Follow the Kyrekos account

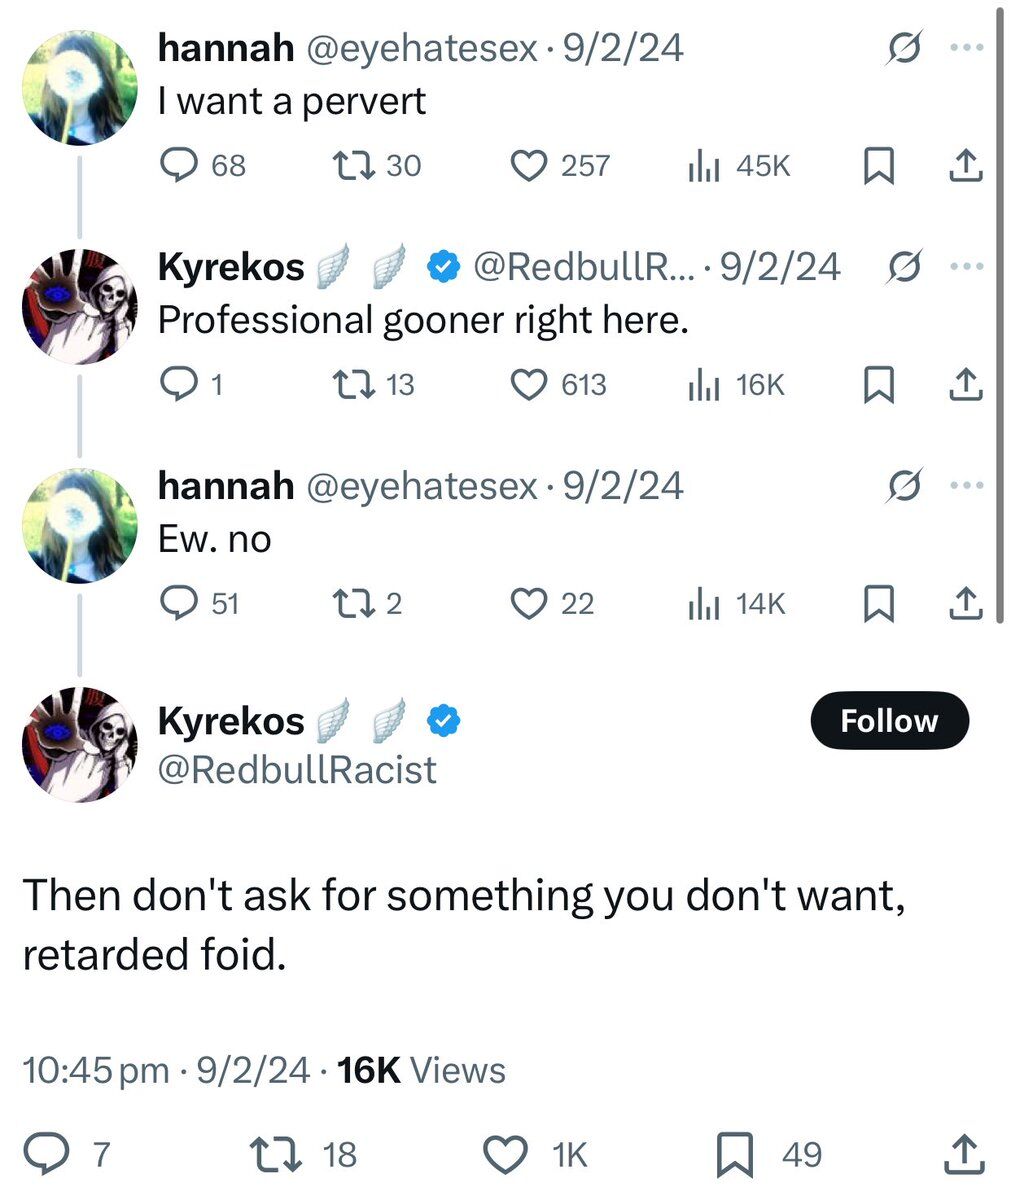(888, 720)
